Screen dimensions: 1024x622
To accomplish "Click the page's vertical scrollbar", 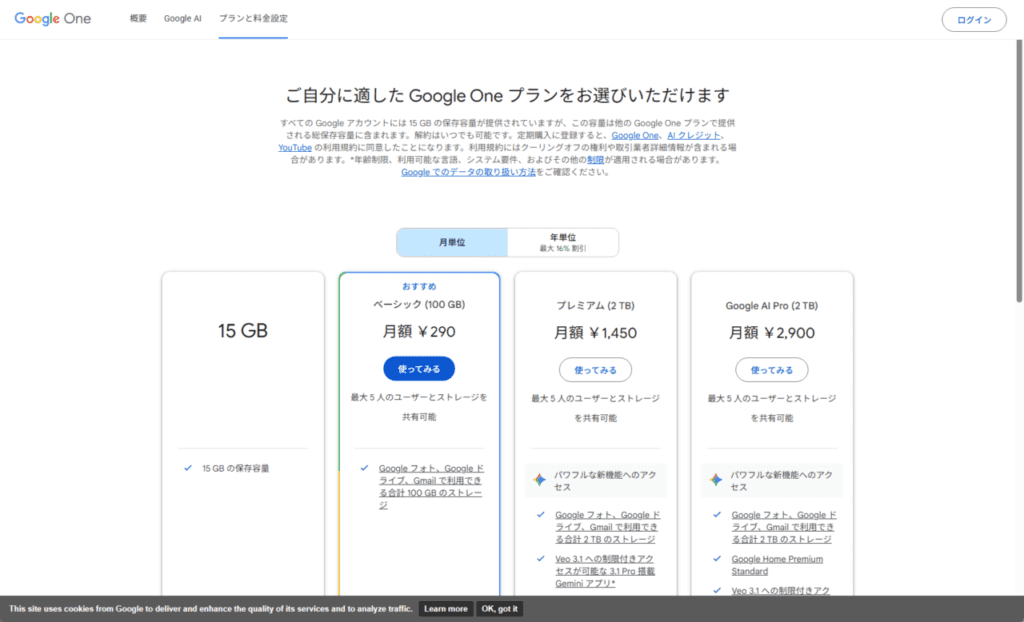I will [1018, 200].
